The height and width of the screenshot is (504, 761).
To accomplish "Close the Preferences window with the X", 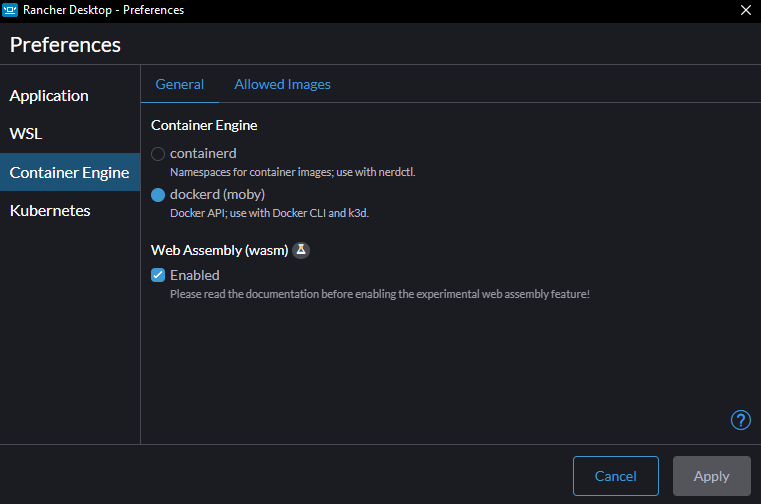I will (x=746, y=10).
